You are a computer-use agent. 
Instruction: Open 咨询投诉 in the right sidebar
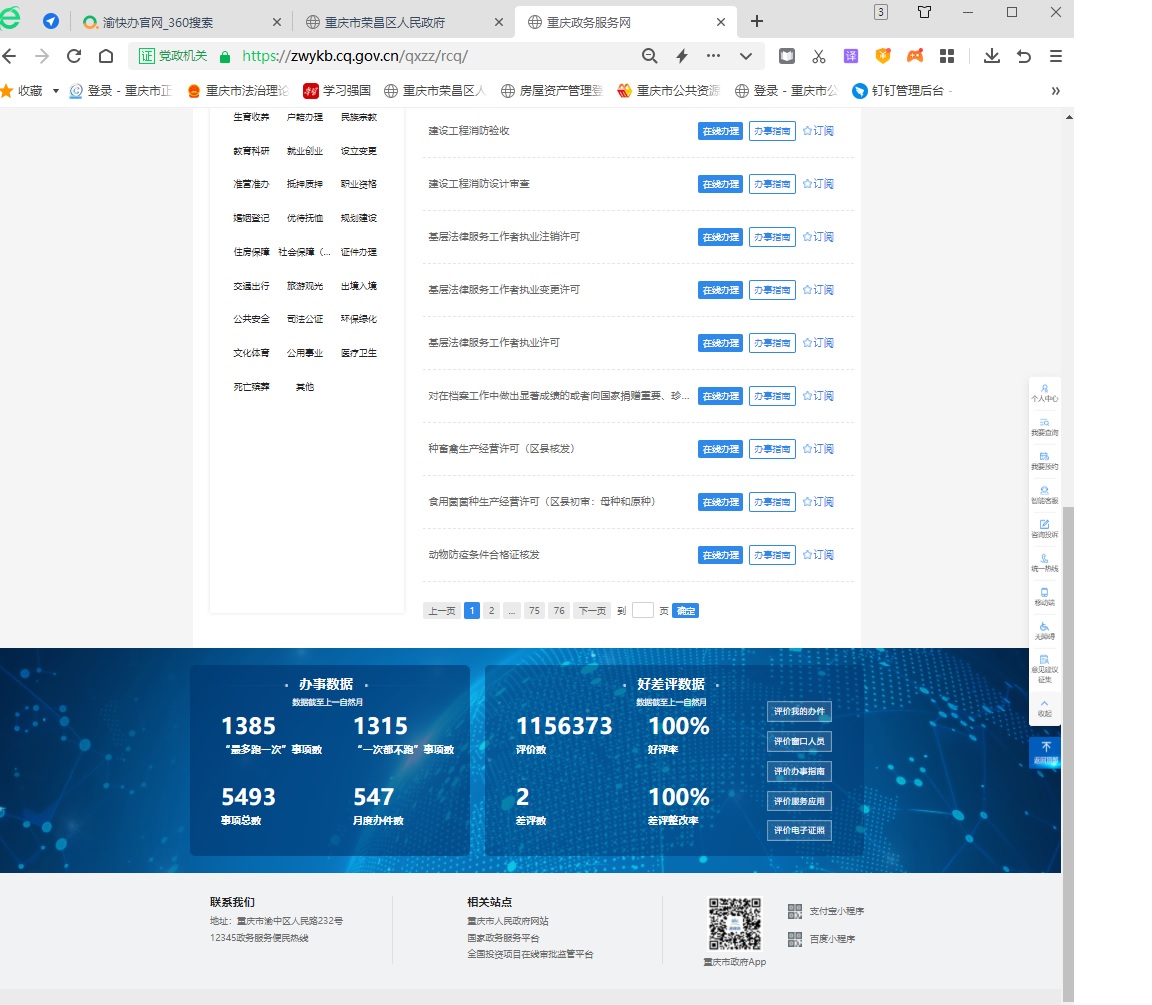(1045, 529)
